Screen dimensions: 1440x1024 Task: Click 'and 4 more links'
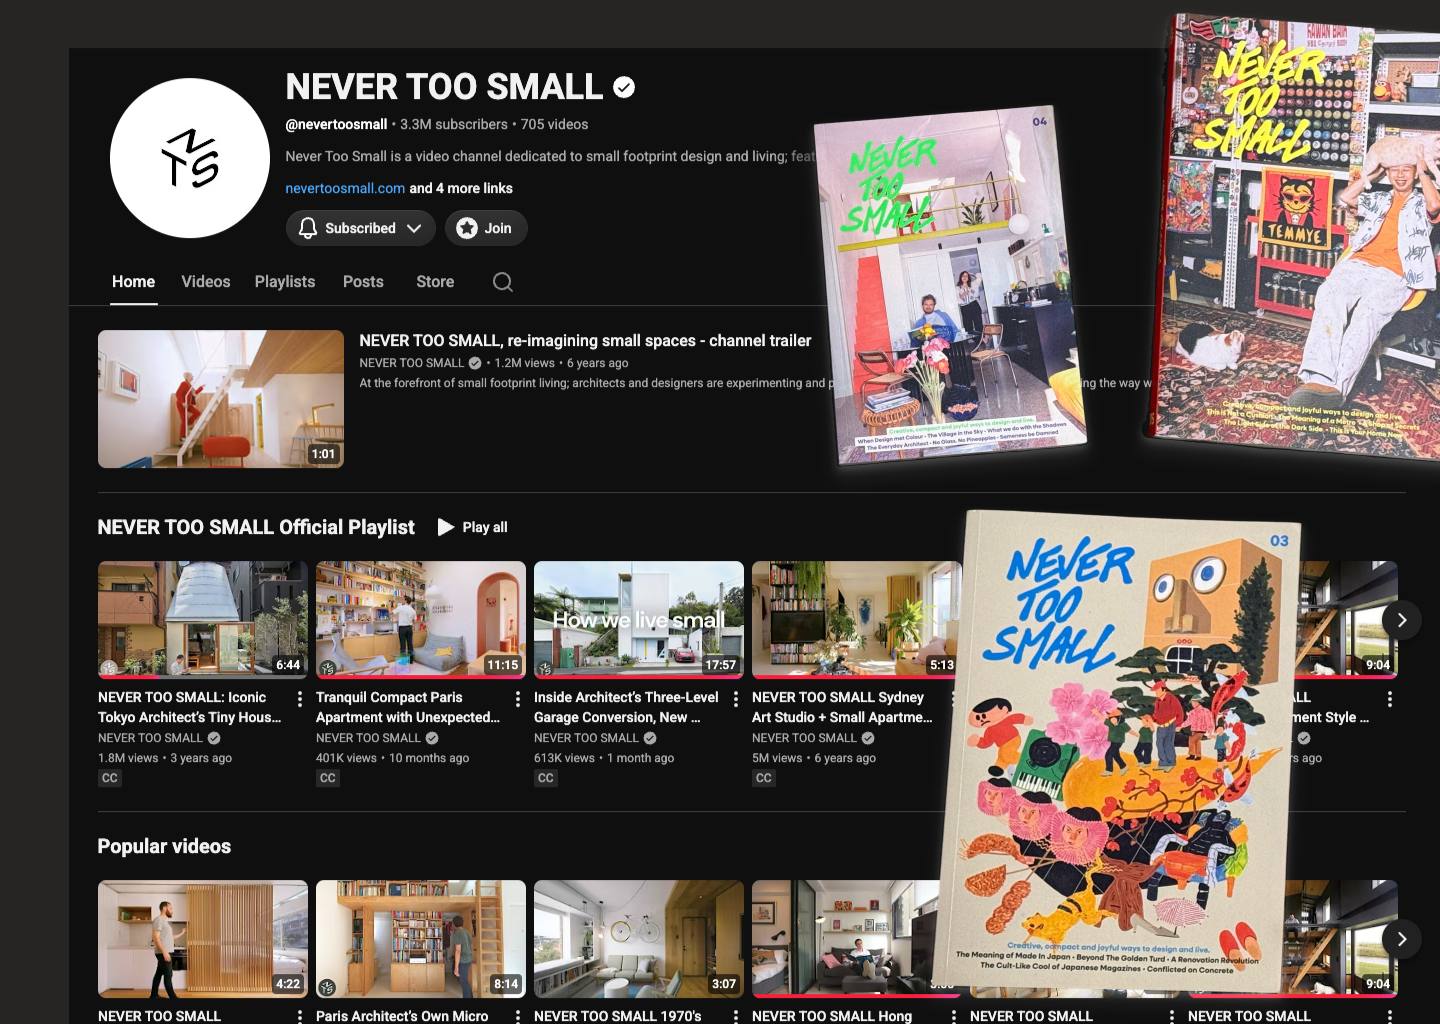point(461,188)
